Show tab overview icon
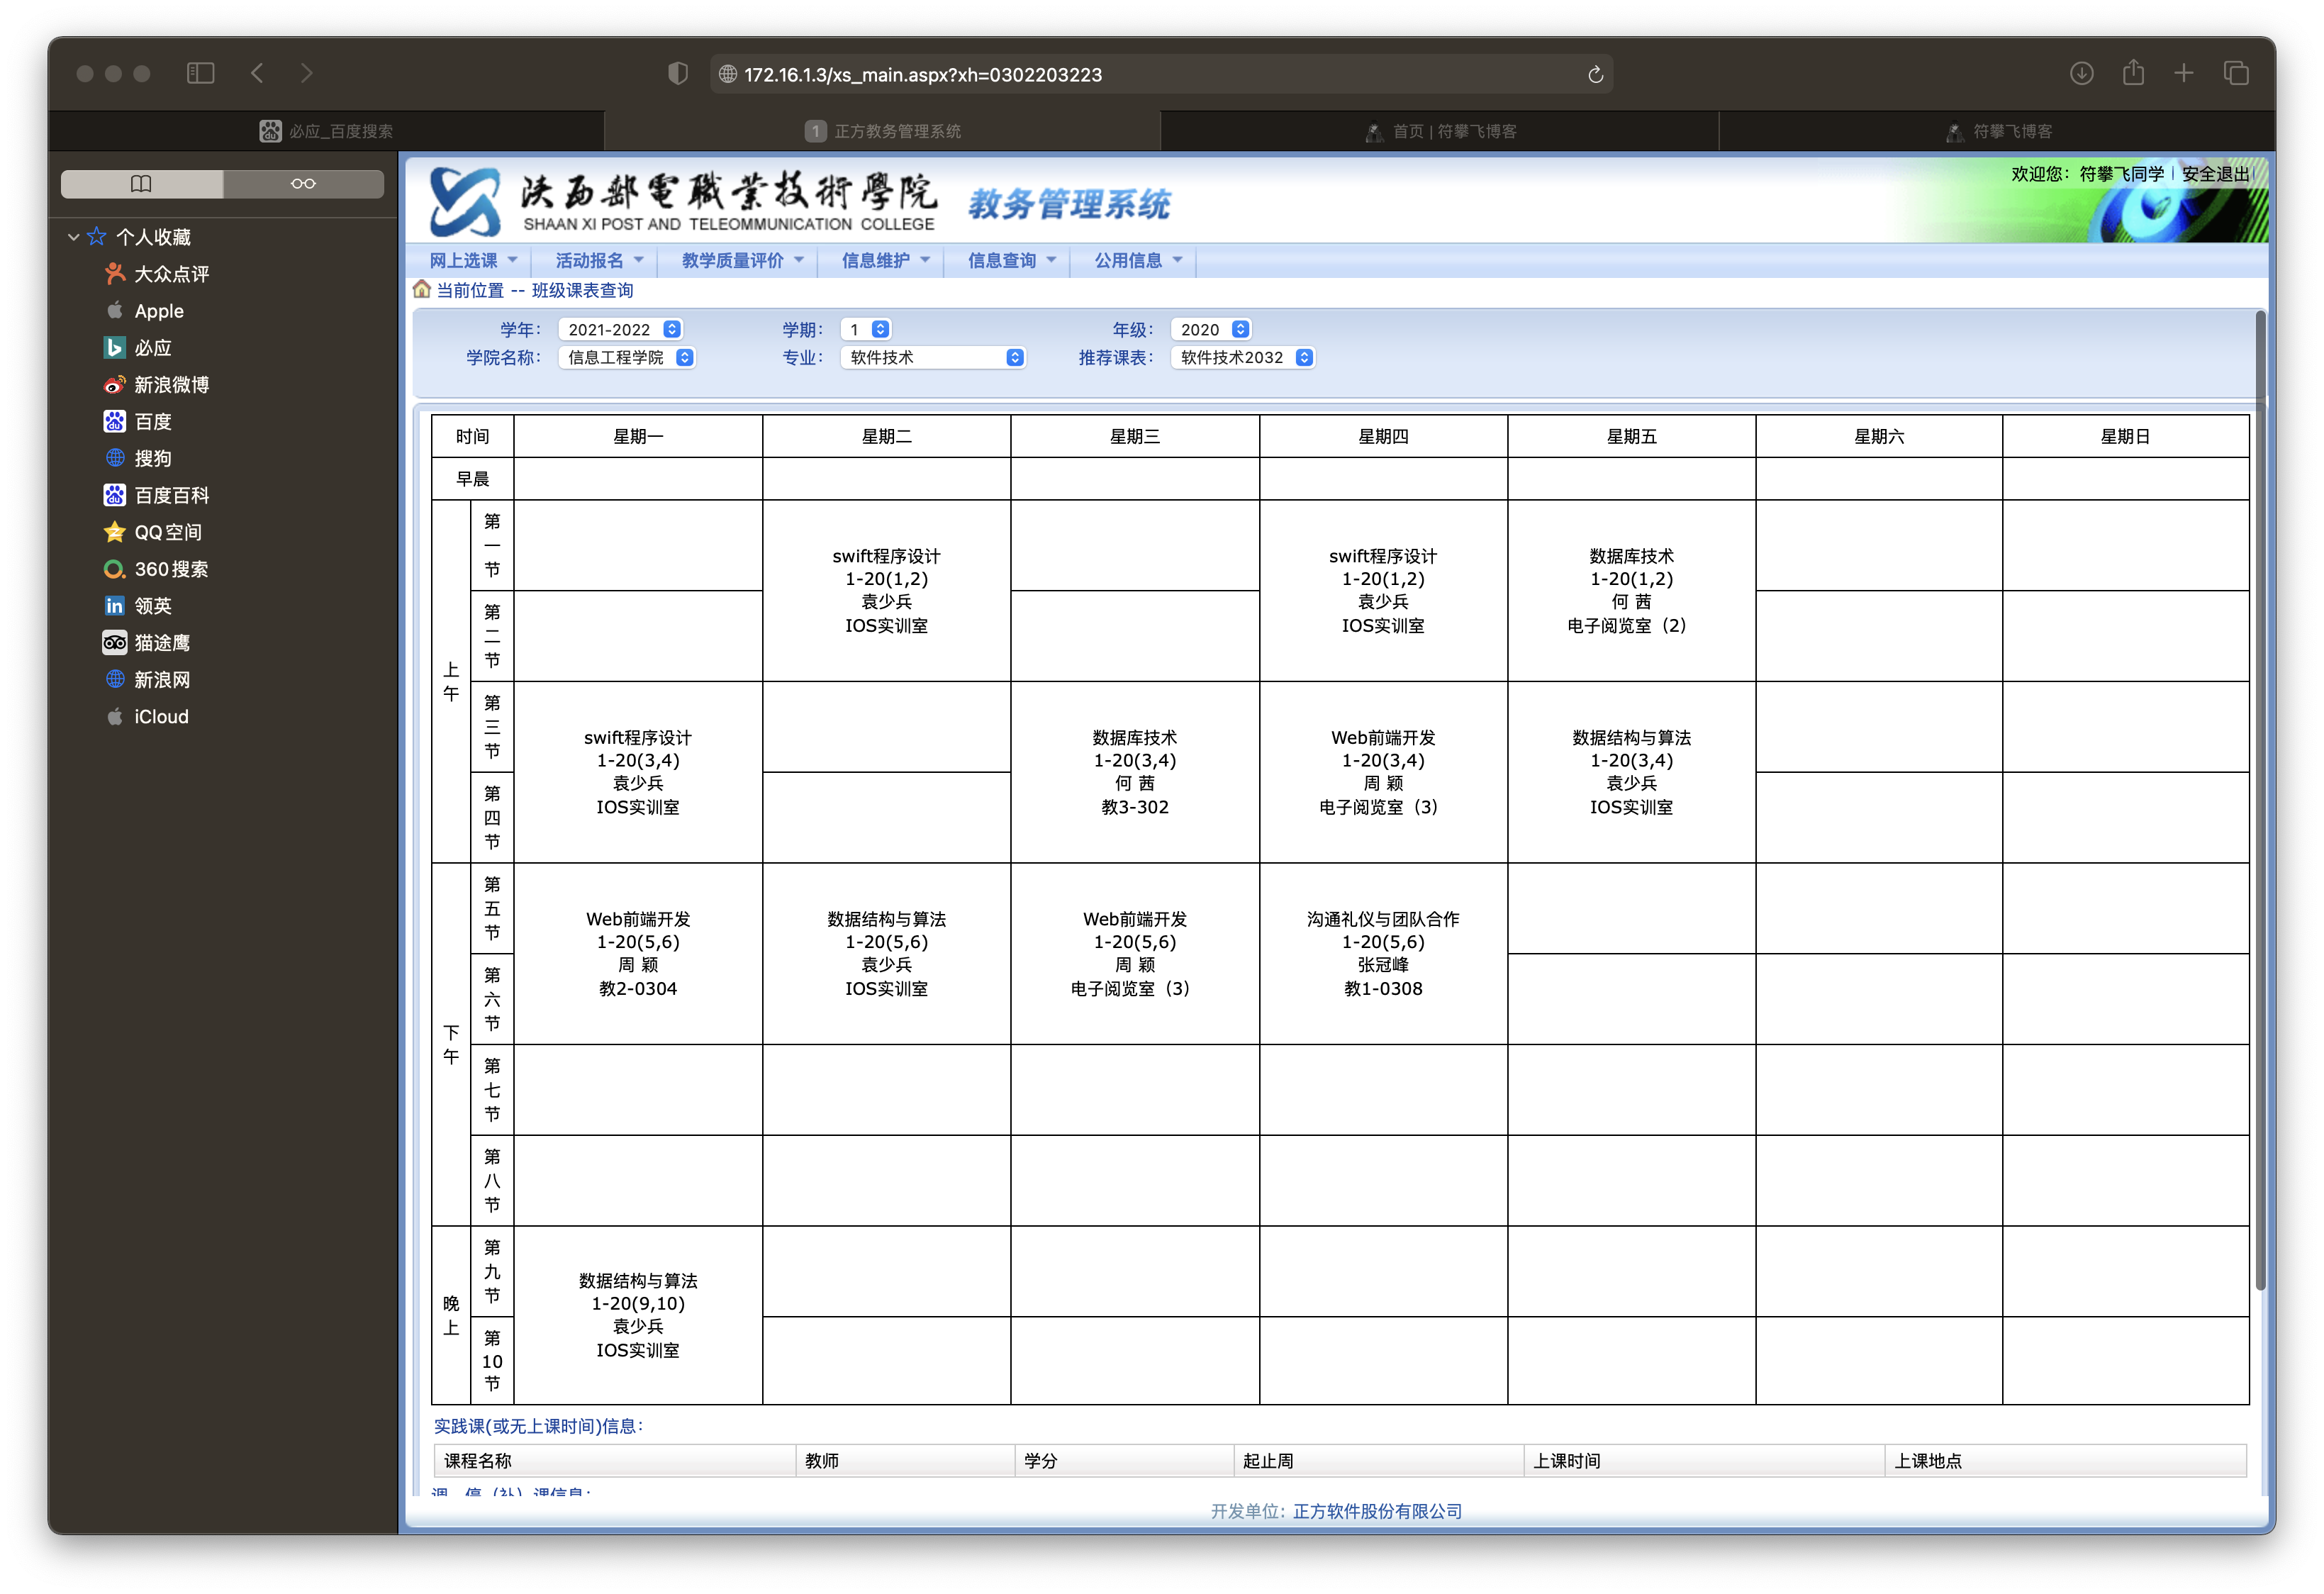 tap(2236, 73)
